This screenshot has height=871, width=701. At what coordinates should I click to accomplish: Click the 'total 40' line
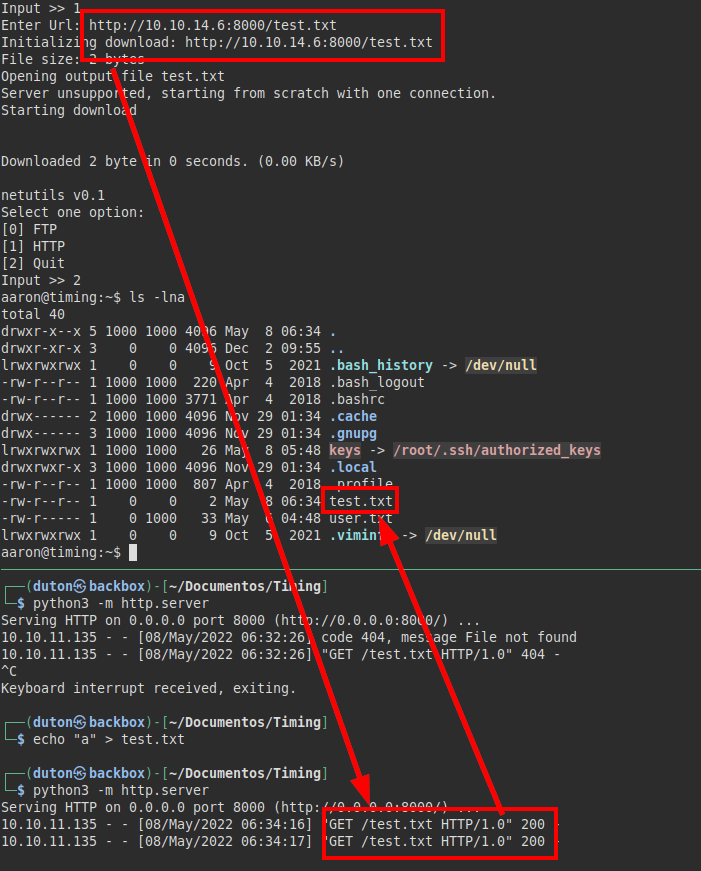[x=33, y=314]
